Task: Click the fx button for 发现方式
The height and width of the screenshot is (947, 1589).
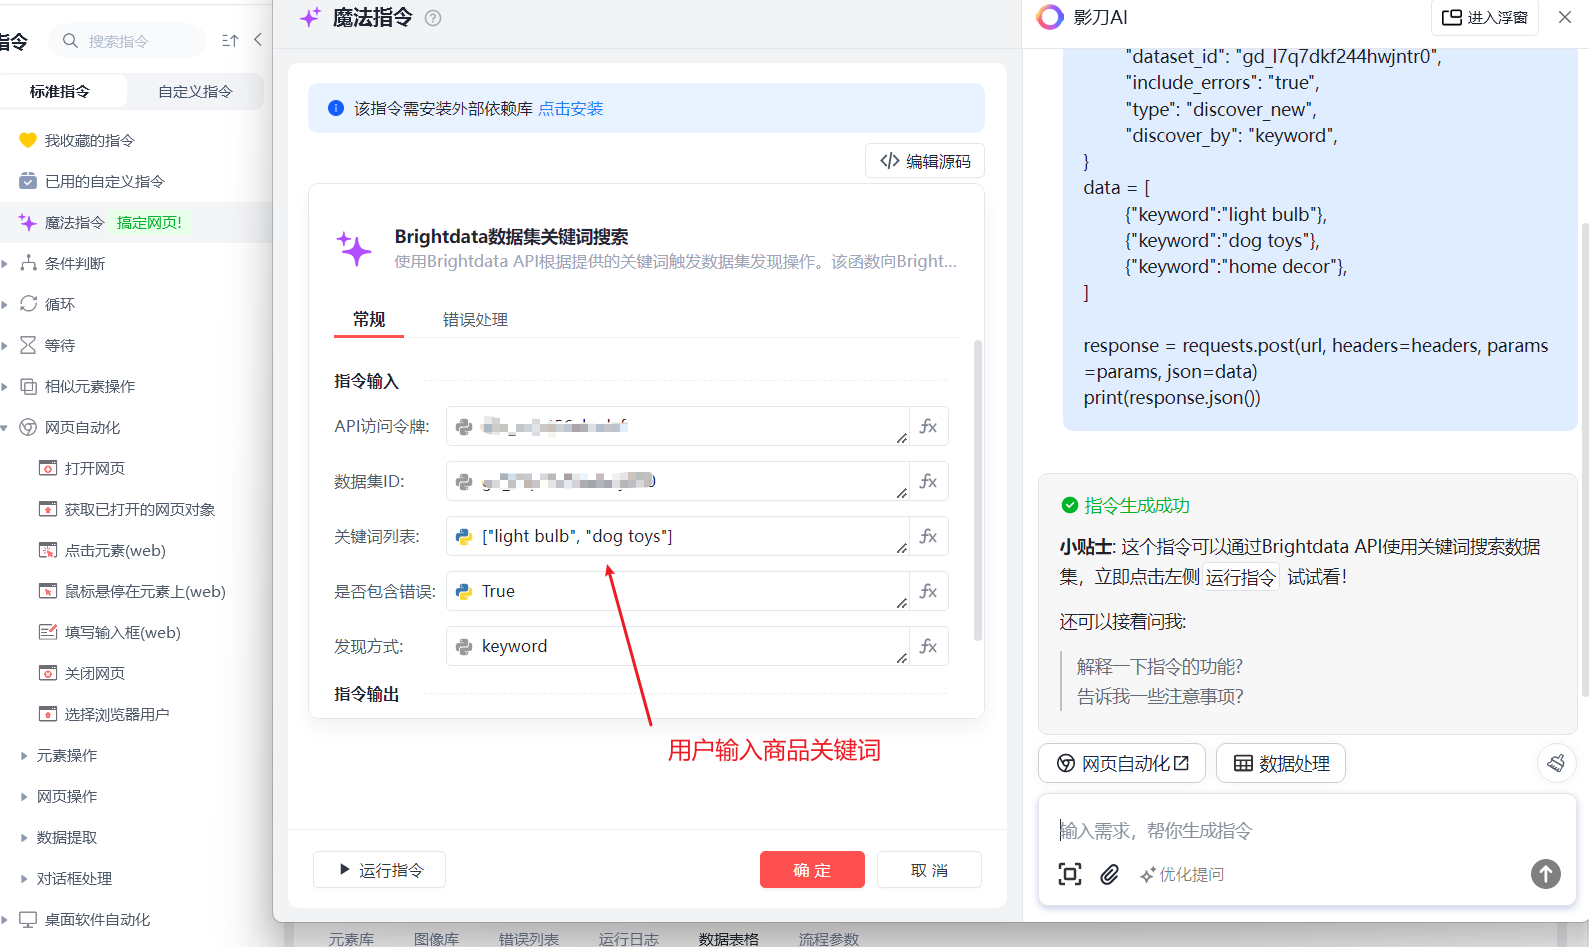Action: tap(928, 646)
